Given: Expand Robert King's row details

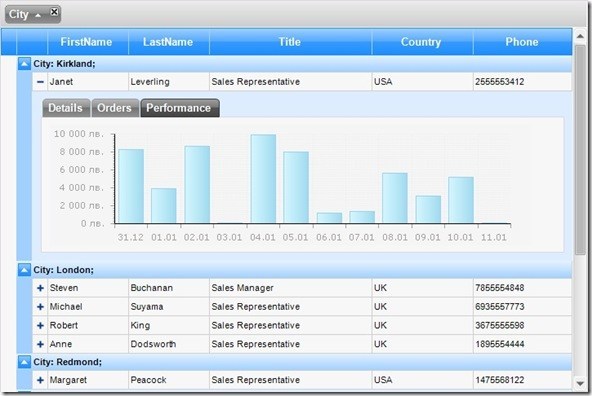Looking at the screenshot, I should click(40, 325).
